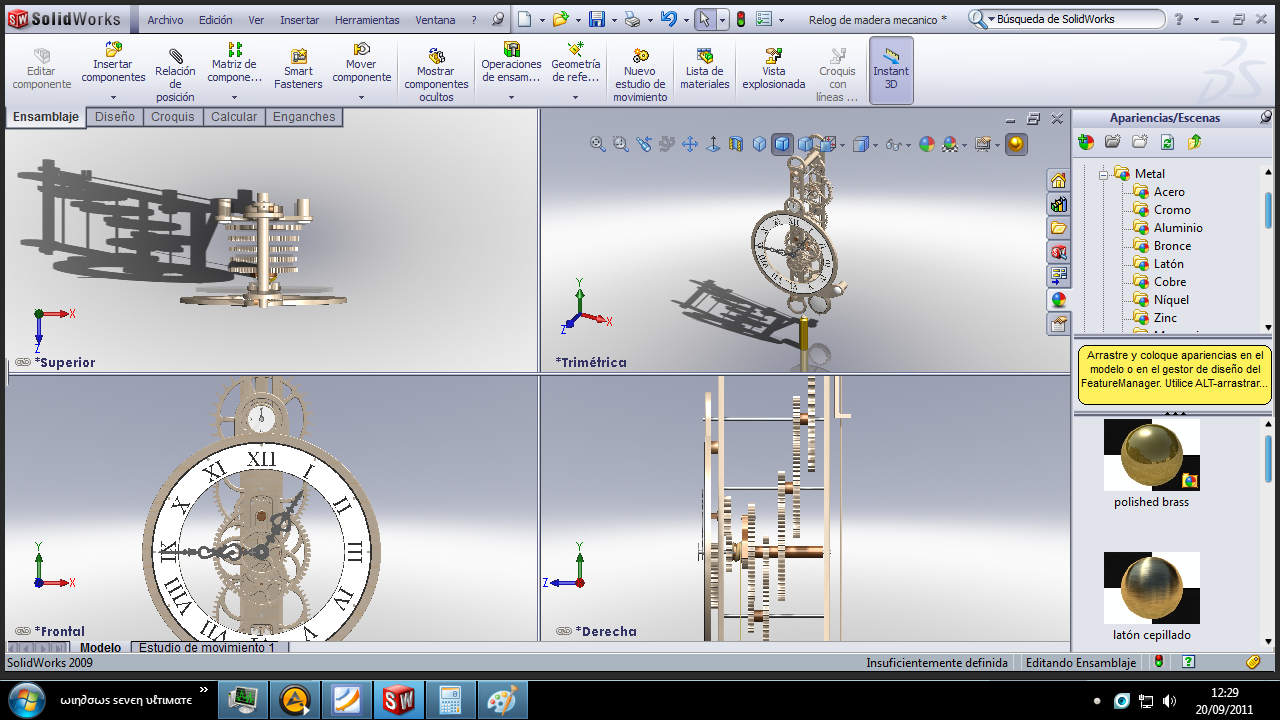Viewport: 1280px width, 720px height.
Task: Click Insertar componentes icon
Action: pos(113,49)
